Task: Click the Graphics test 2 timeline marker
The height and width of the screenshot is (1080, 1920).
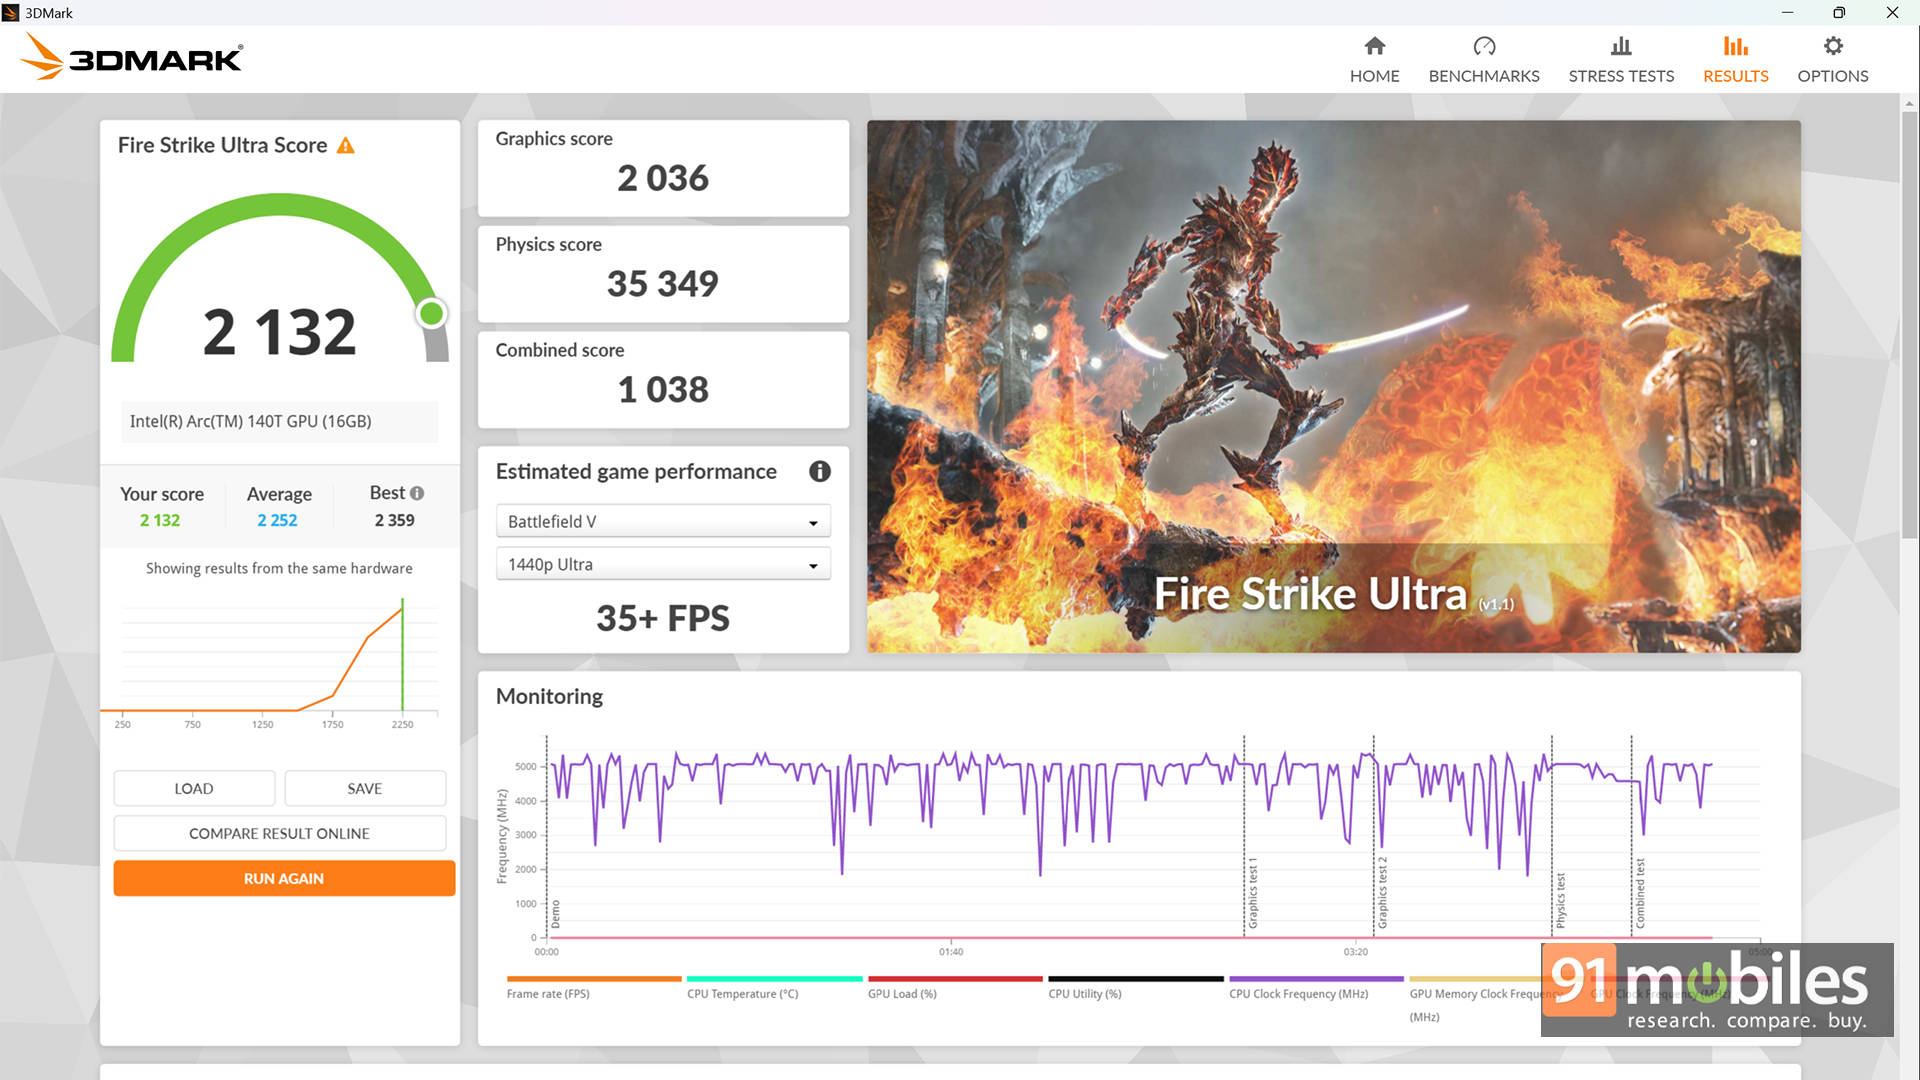Action: point(1382,892)
